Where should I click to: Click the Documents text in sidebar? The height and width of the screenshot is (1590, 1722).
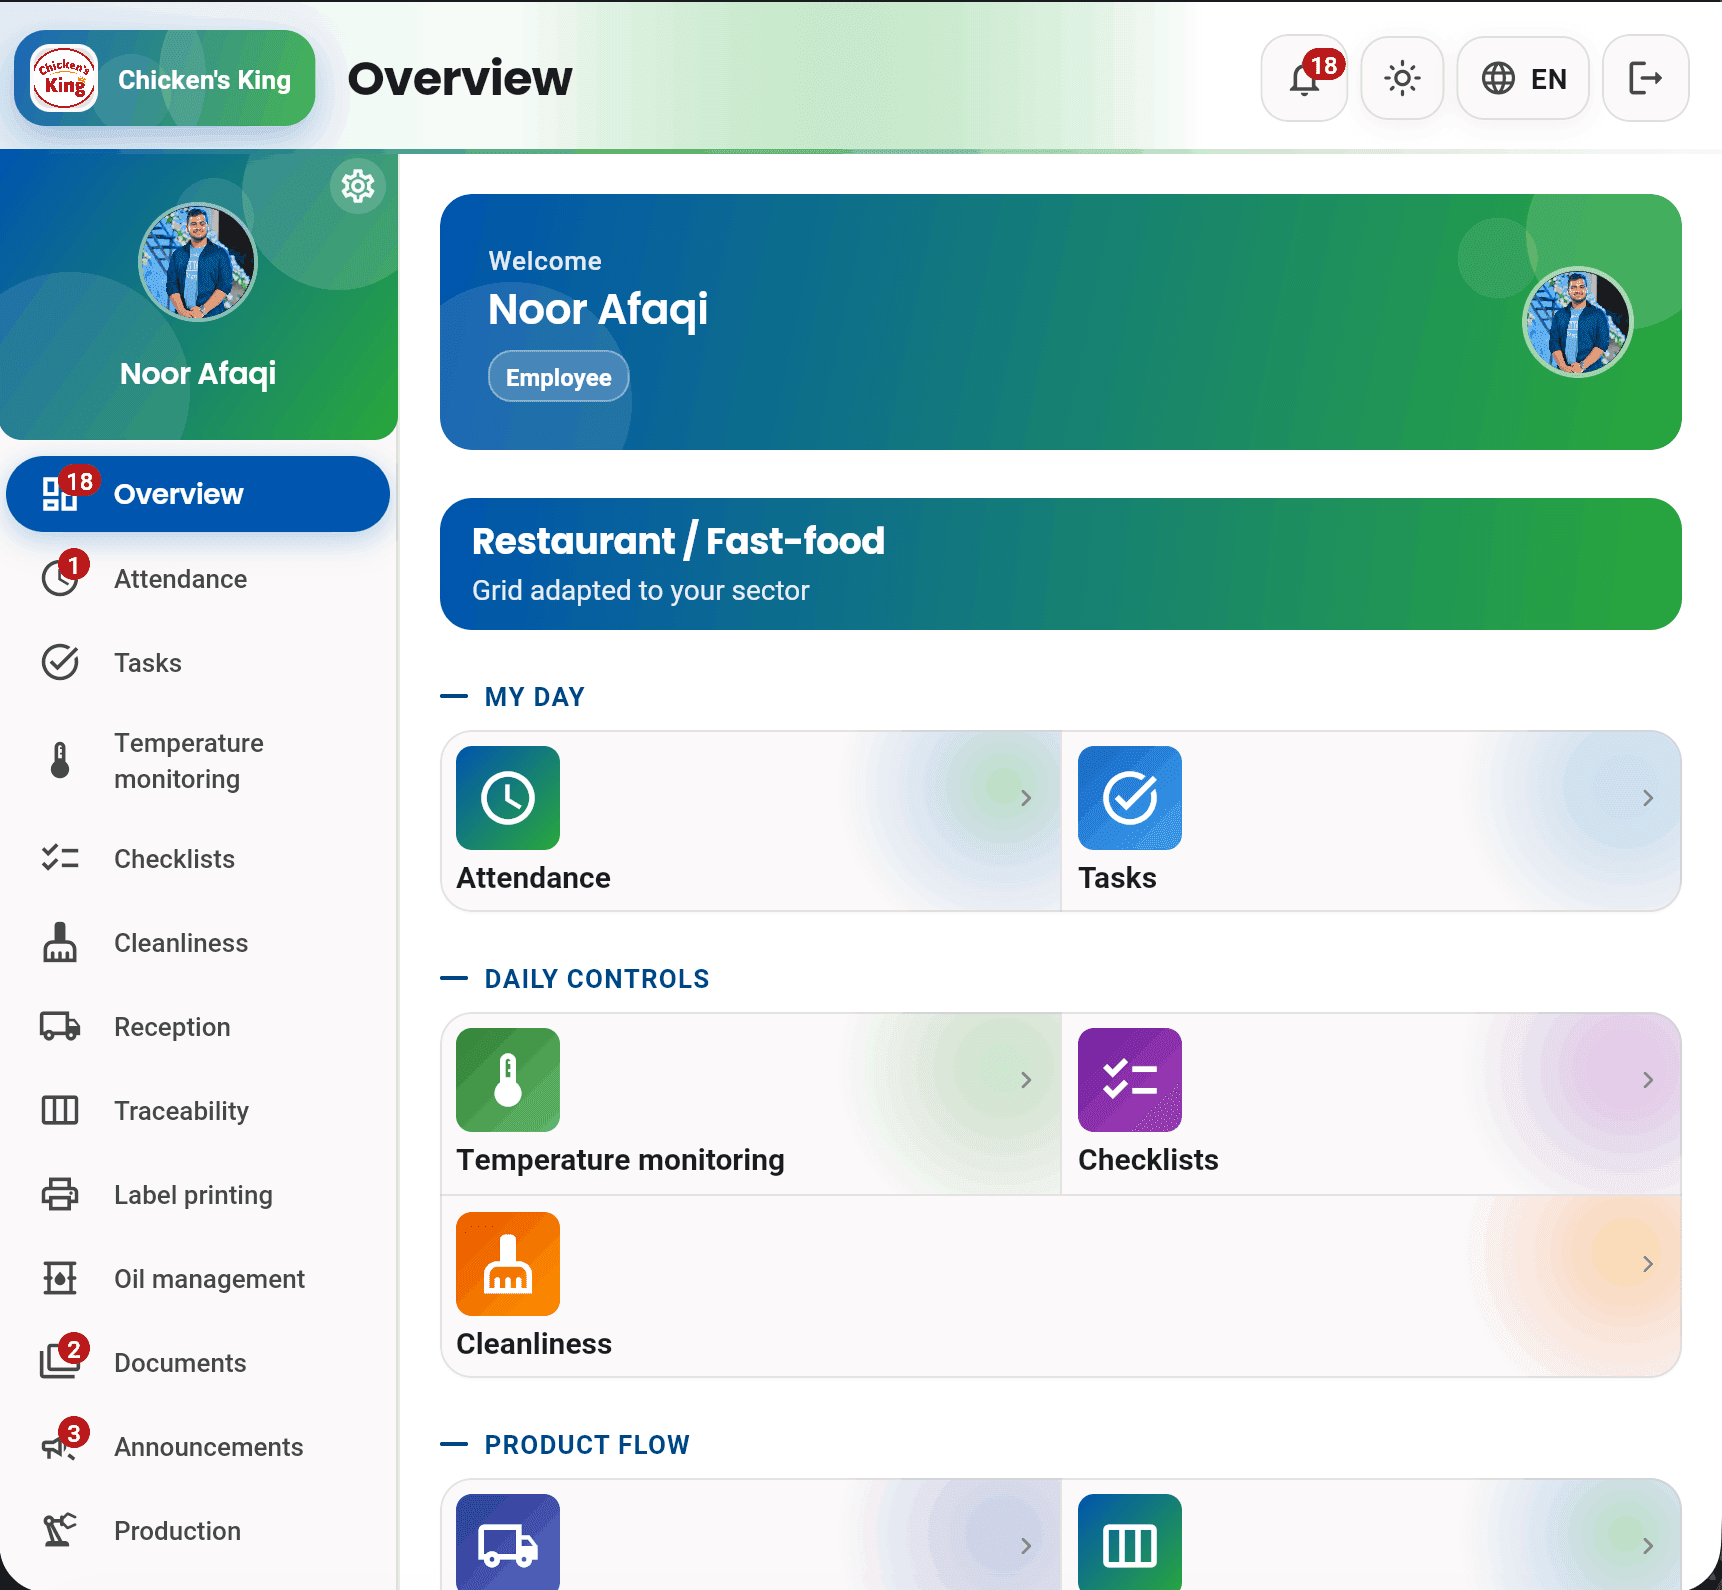(180, 1363)
